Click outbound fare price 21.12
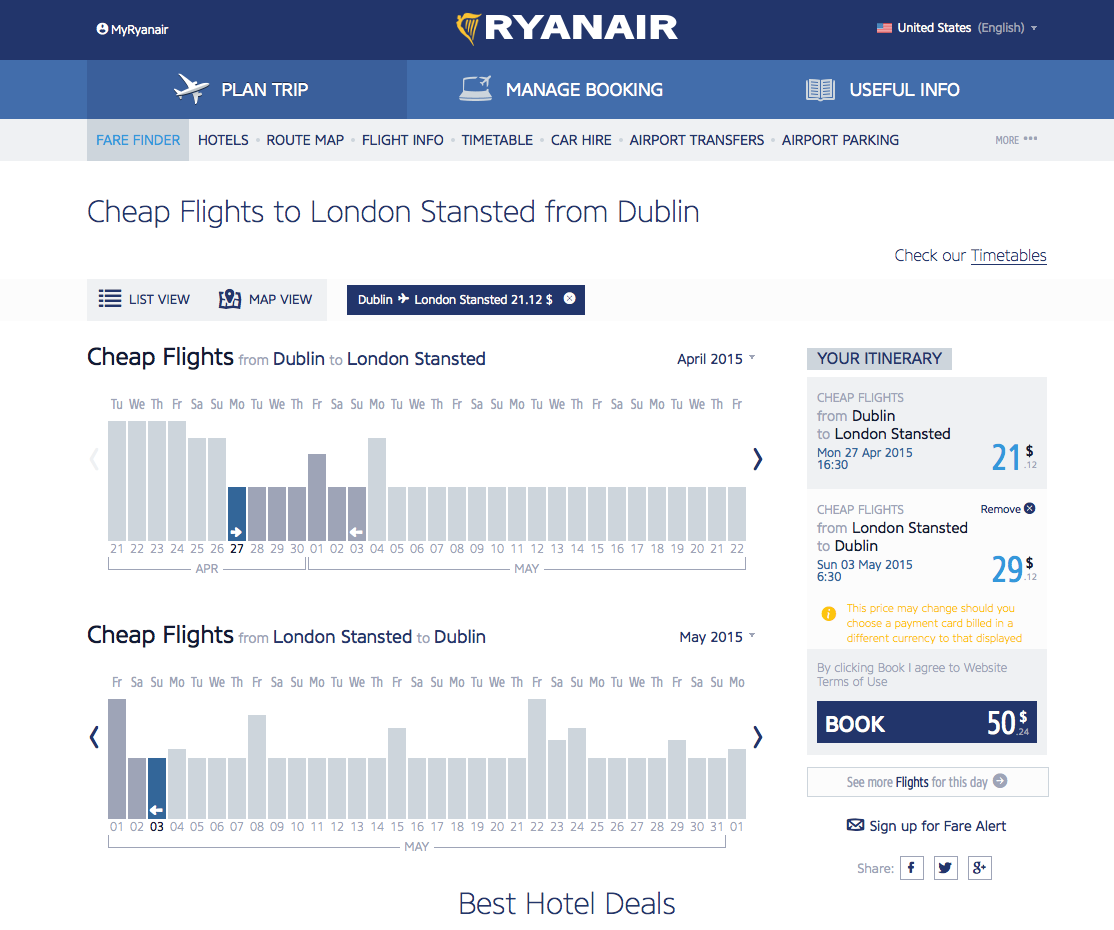The image size is (1114, 930). [x=1014, y=457]
